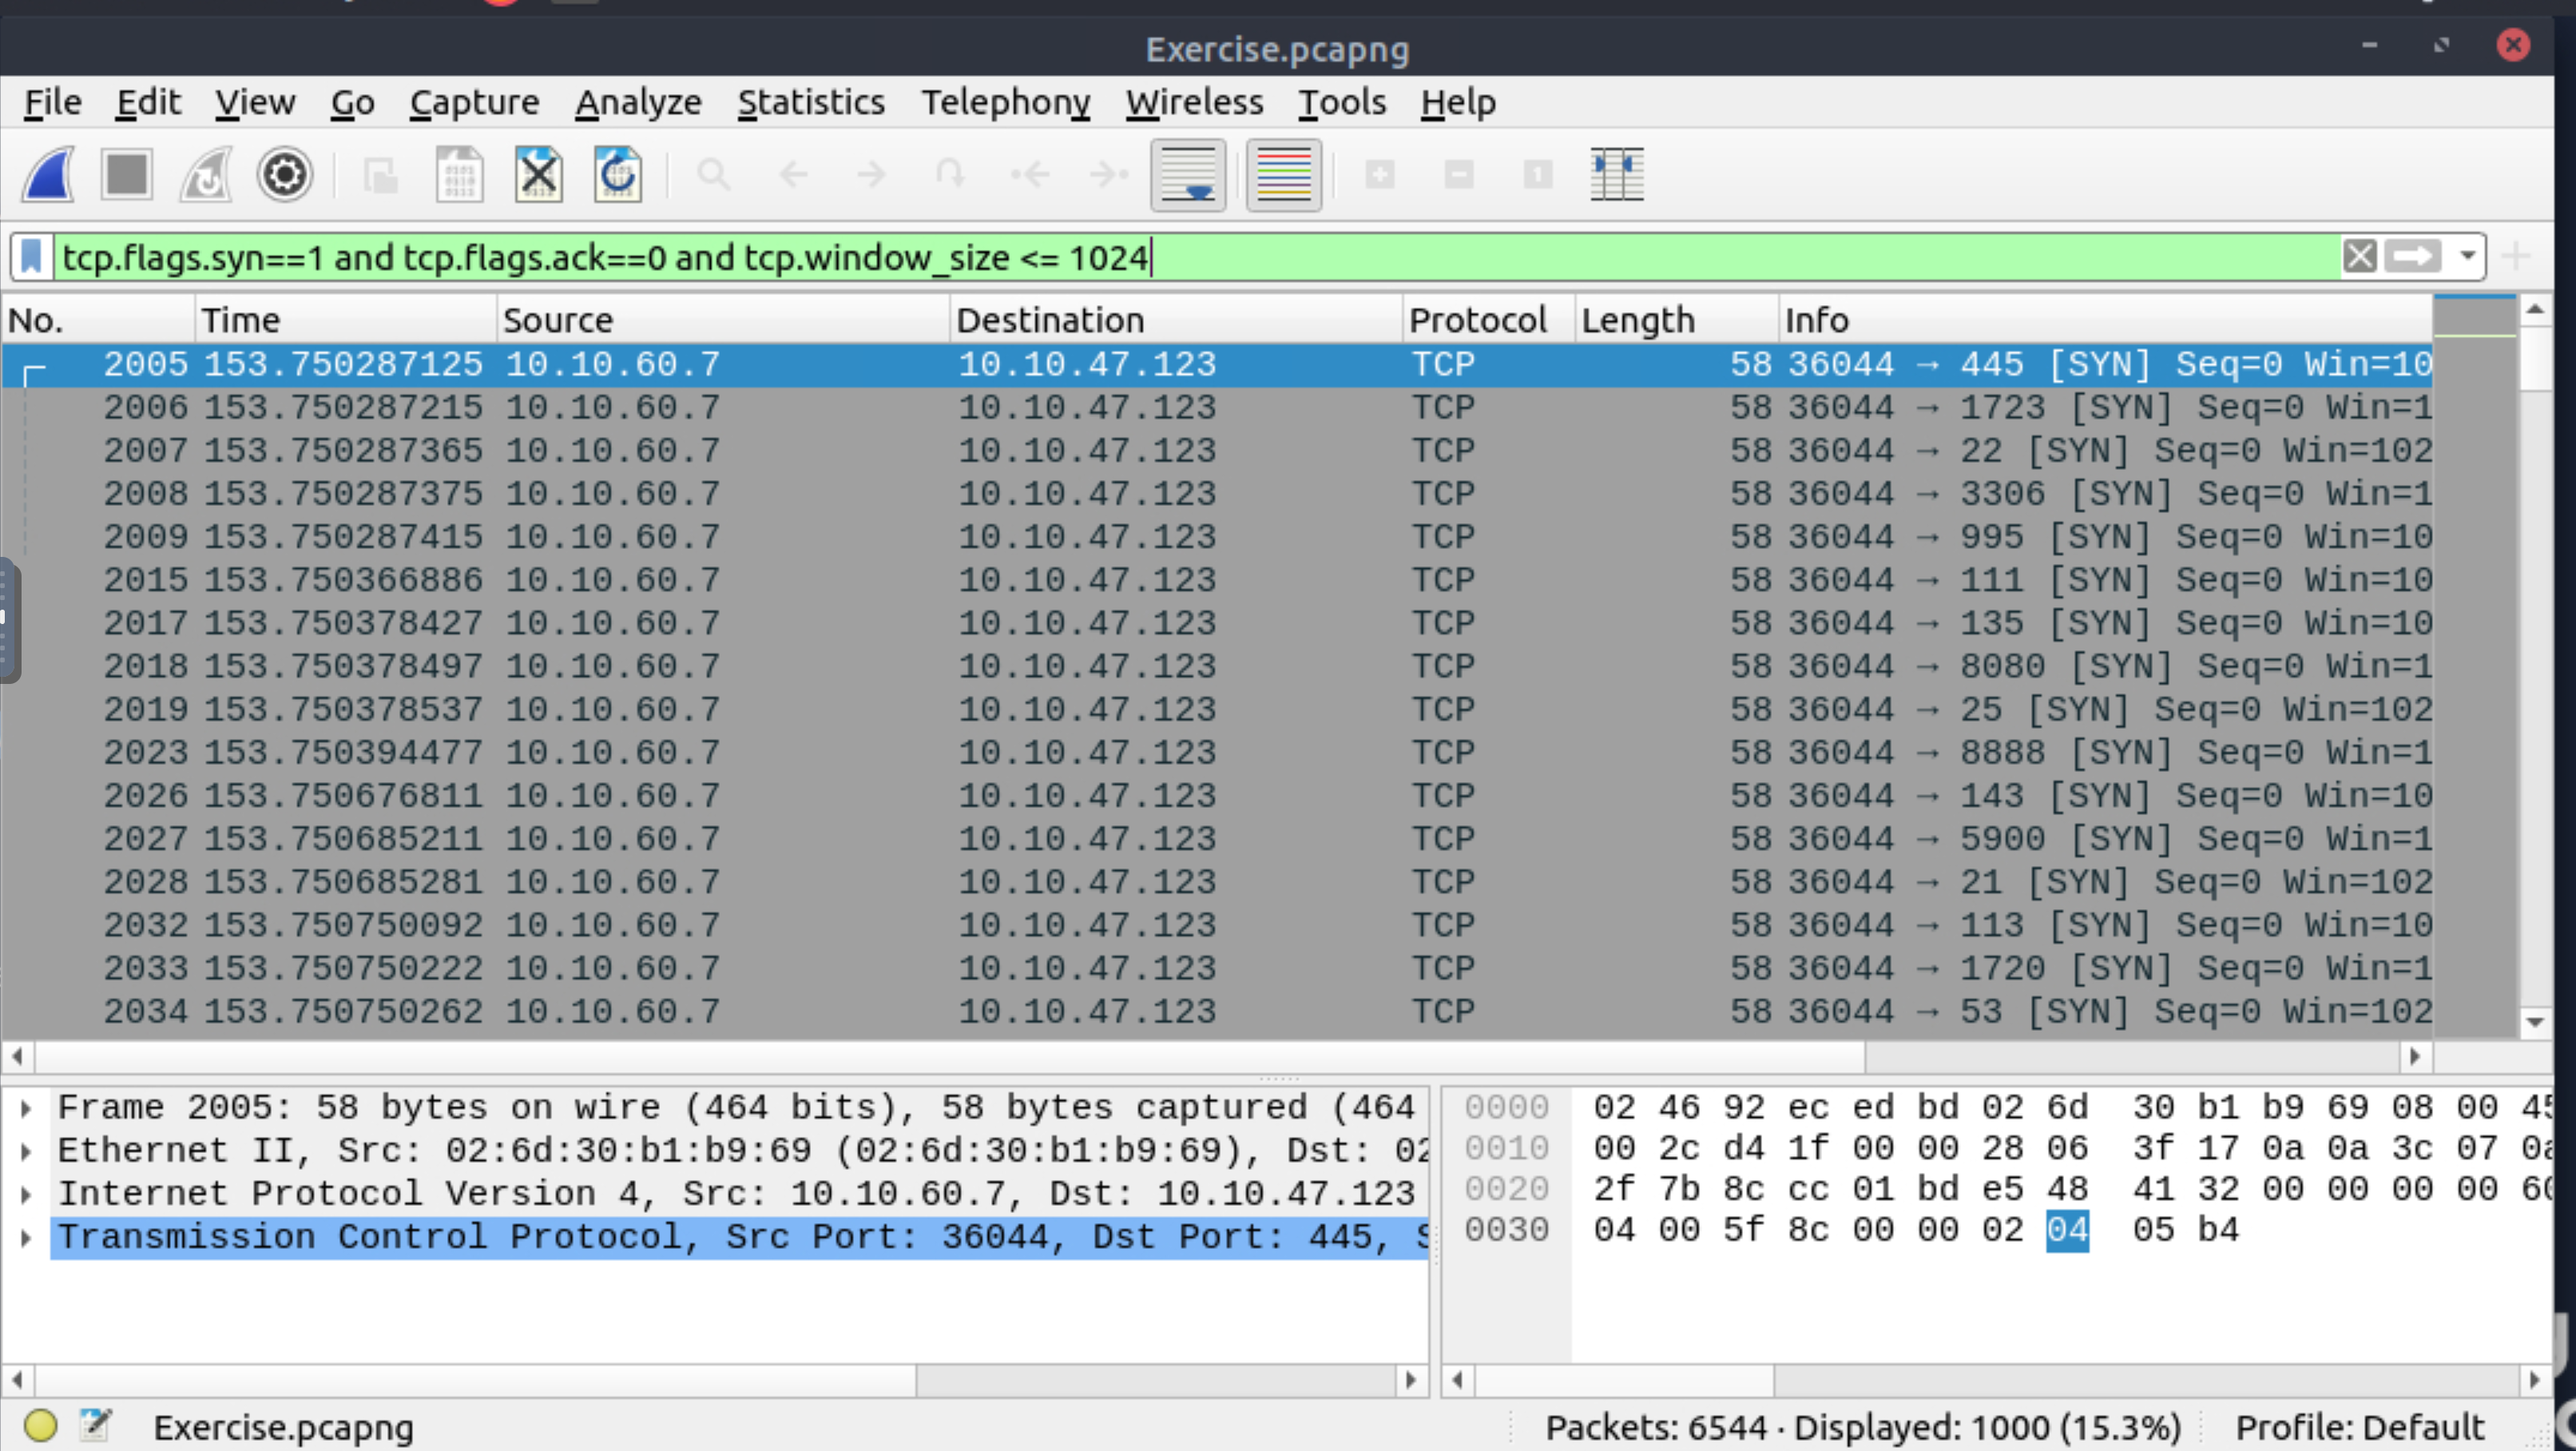Sort by the Length column header
Image resolution: width=2576 pixels, height=1451 pixels.
click(1676, 320)
